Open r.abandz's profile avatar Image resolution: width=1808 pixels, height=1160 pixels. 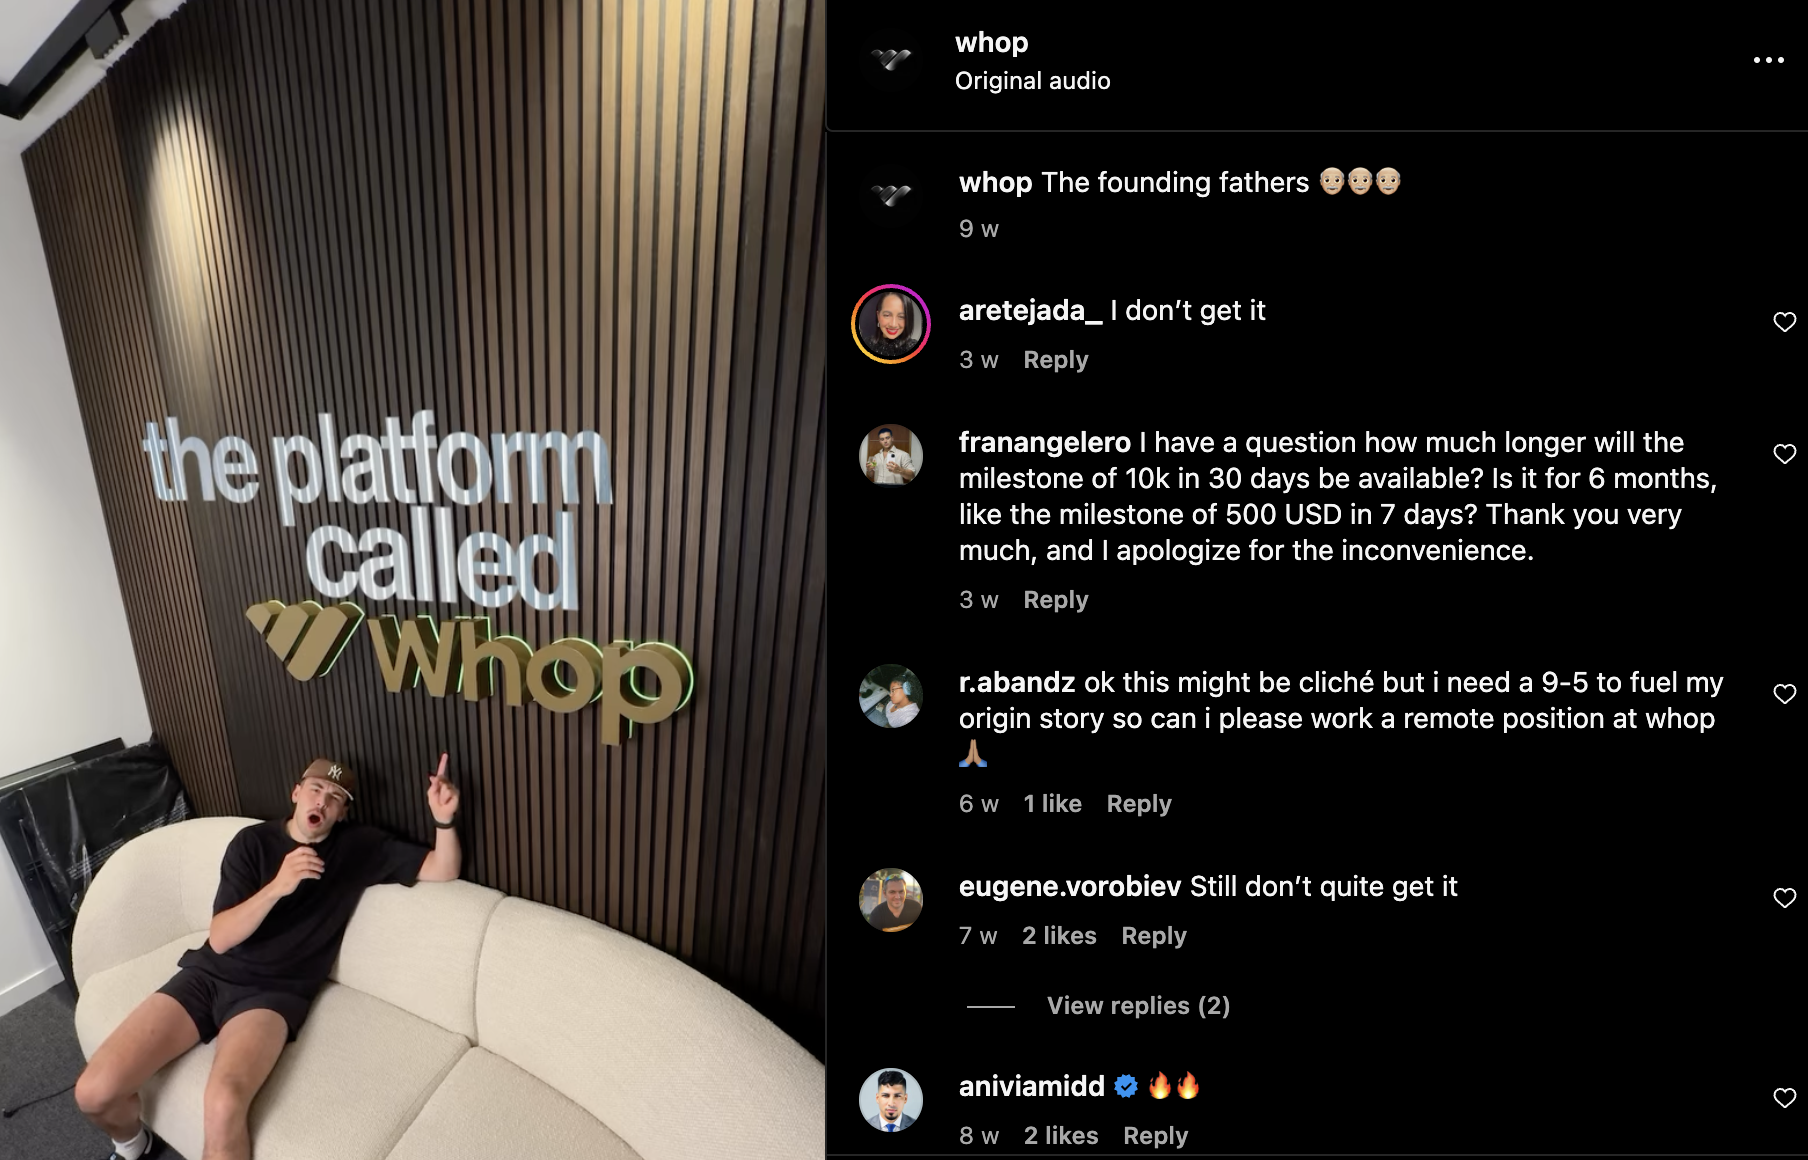891,696
